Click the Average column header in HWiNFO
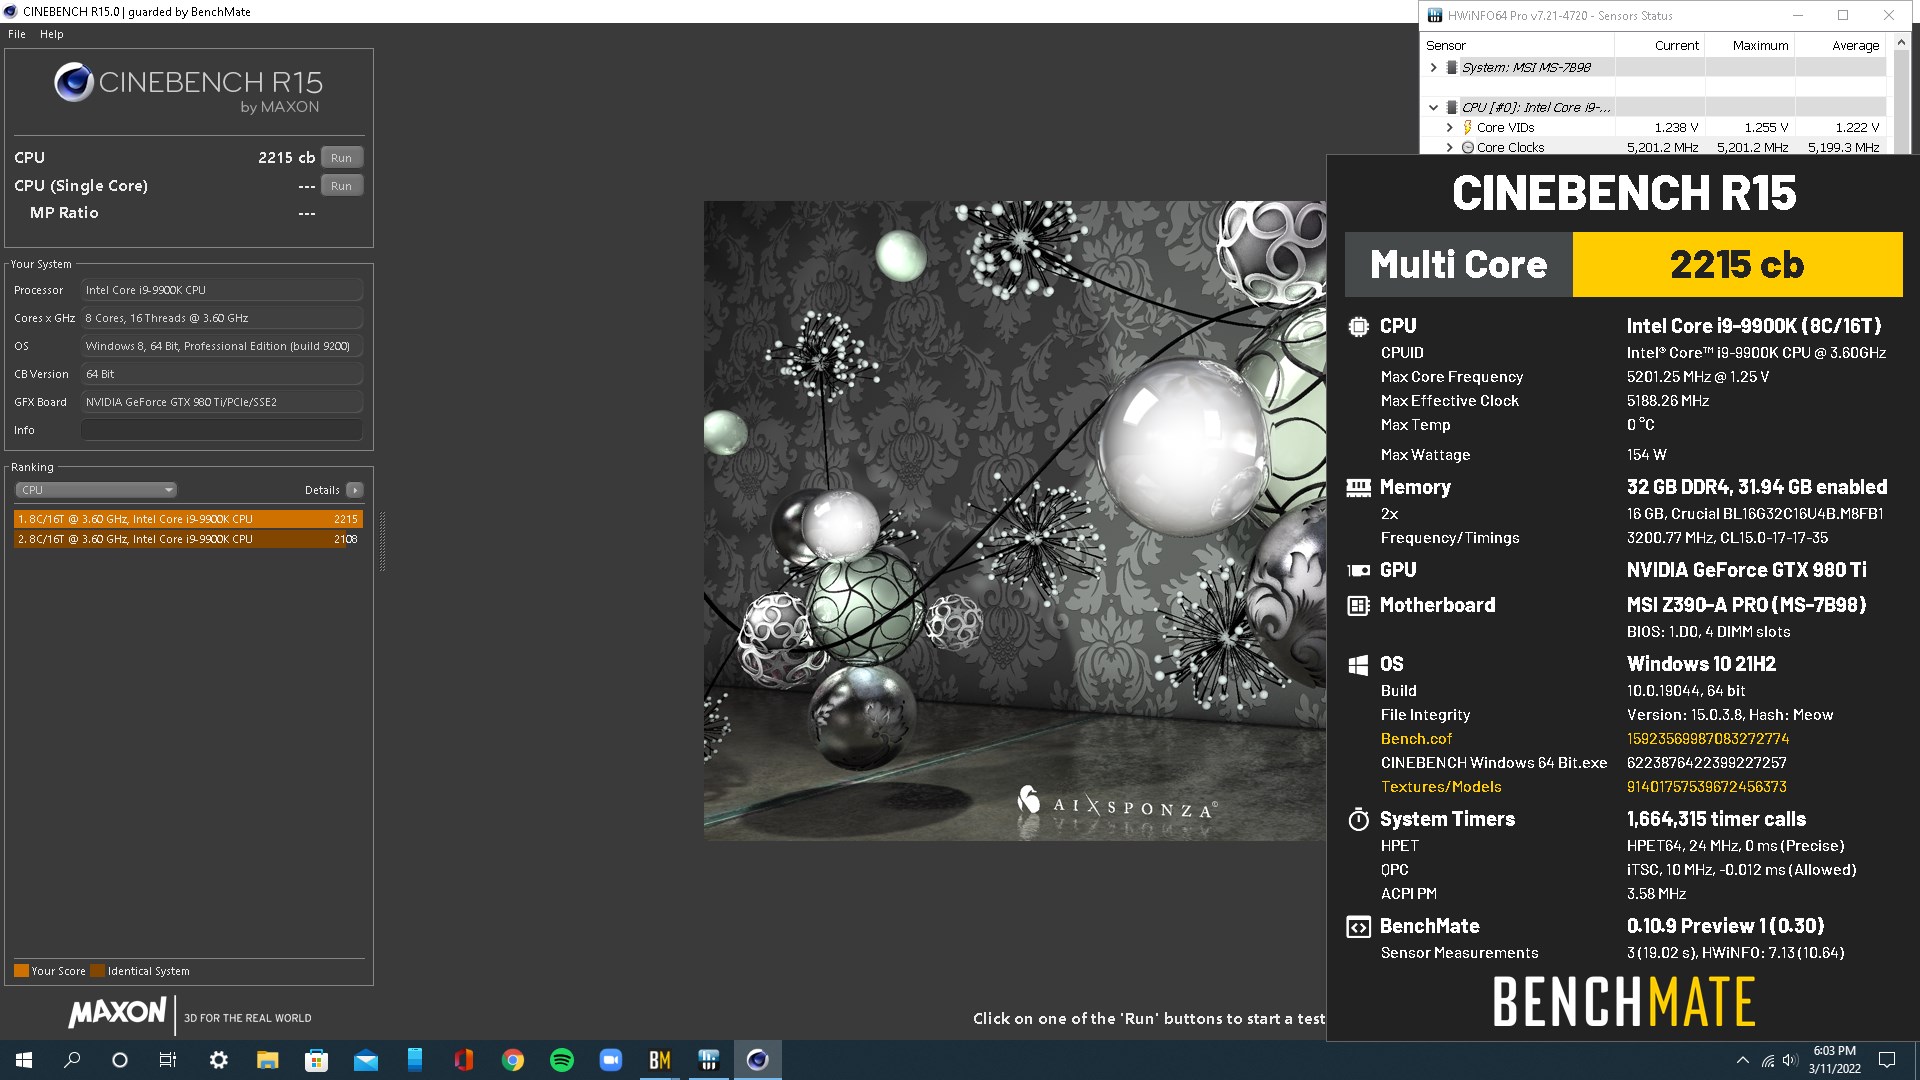This screenshot has height=1080, width=1920. click(x=1840, y=45)
